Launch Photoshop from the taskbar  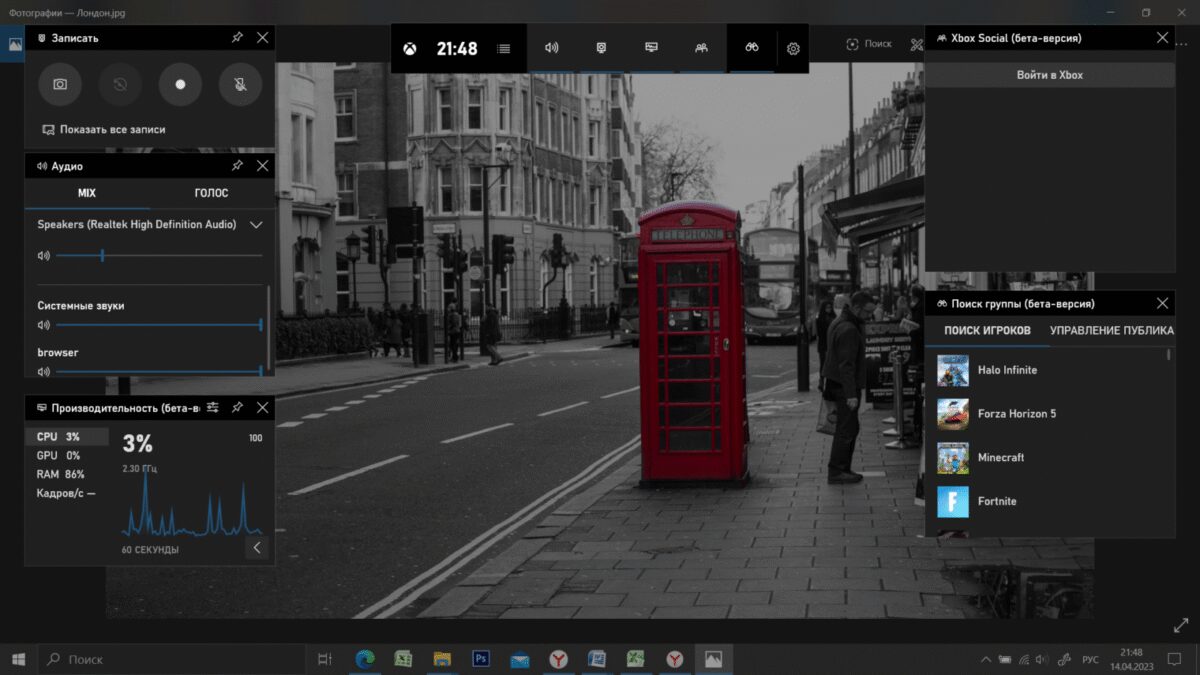click(480, 659)
